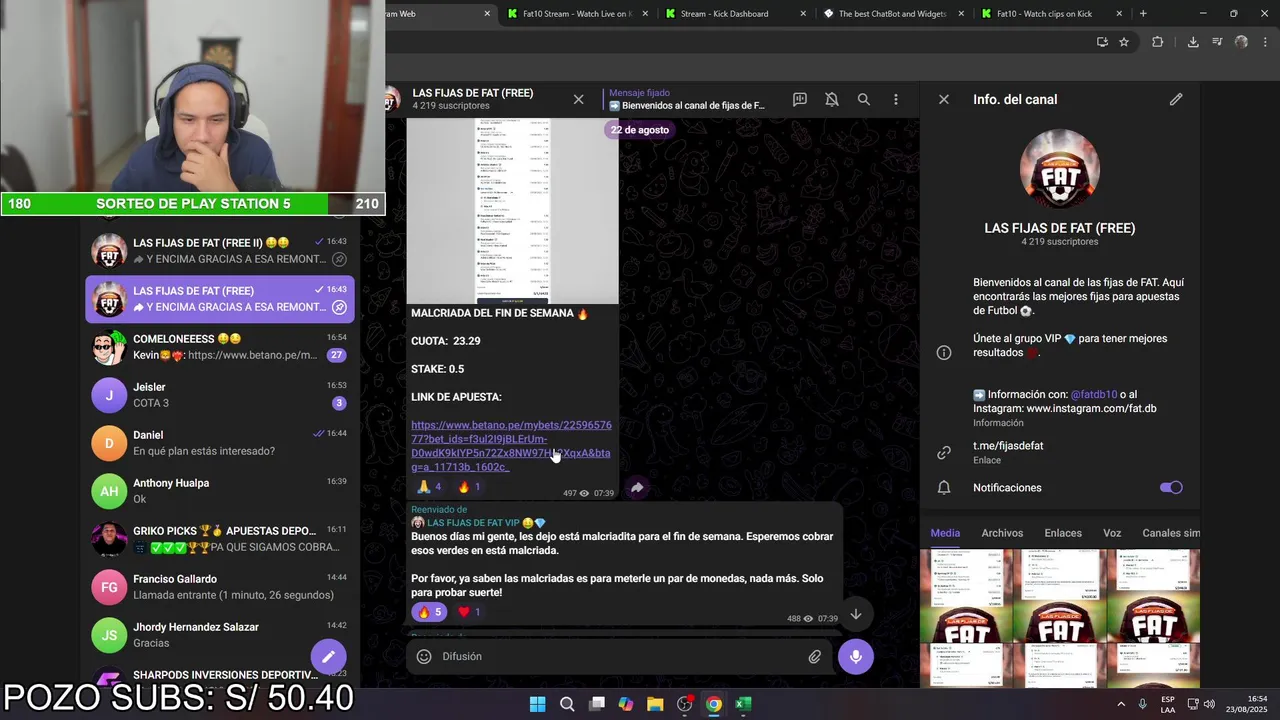Open Excel from the taskbar

[743, 704]
